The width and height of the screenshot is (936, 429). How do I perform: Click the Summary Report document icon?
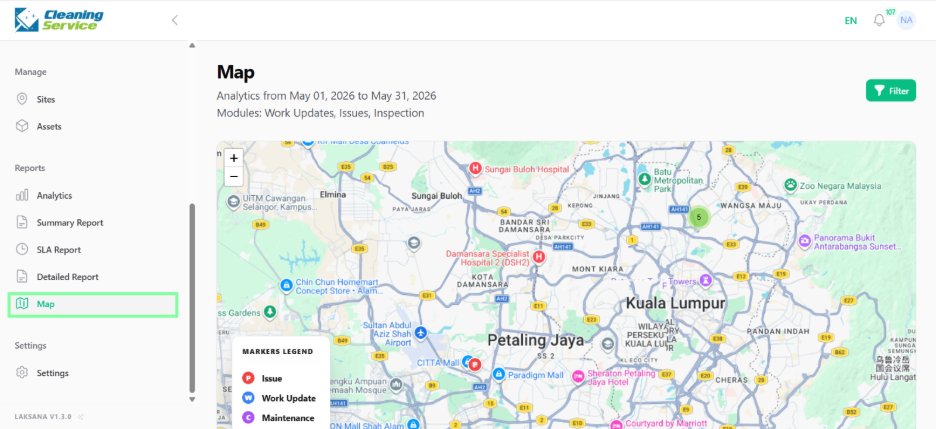[22, 223]
